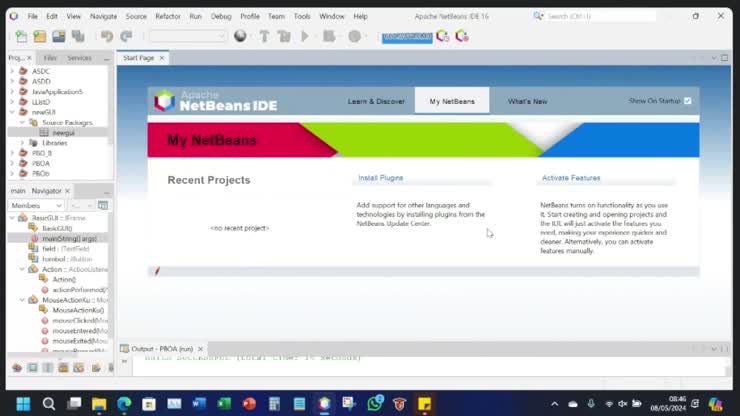Open the Members dropdown in Navigator
The width and height of the screenshot is (740, 416).
pos(36,205)
